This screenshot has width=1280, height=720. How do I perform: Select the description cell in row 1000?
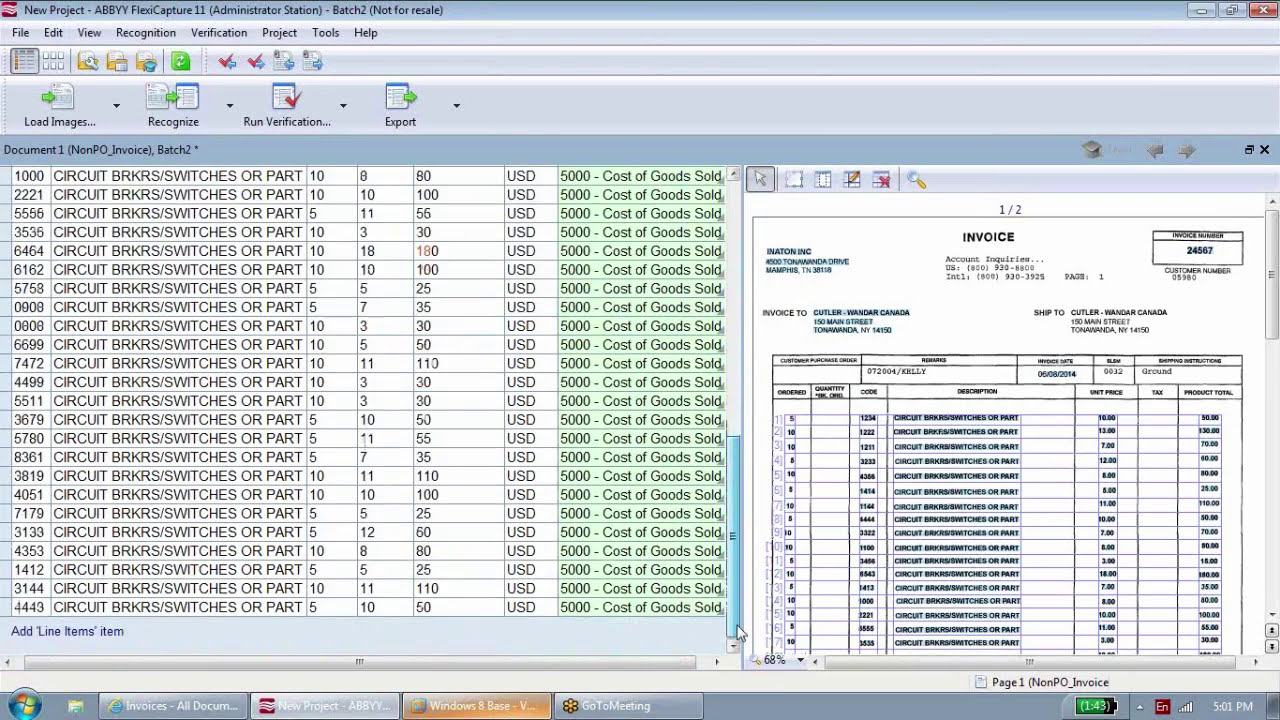point(178,176)
